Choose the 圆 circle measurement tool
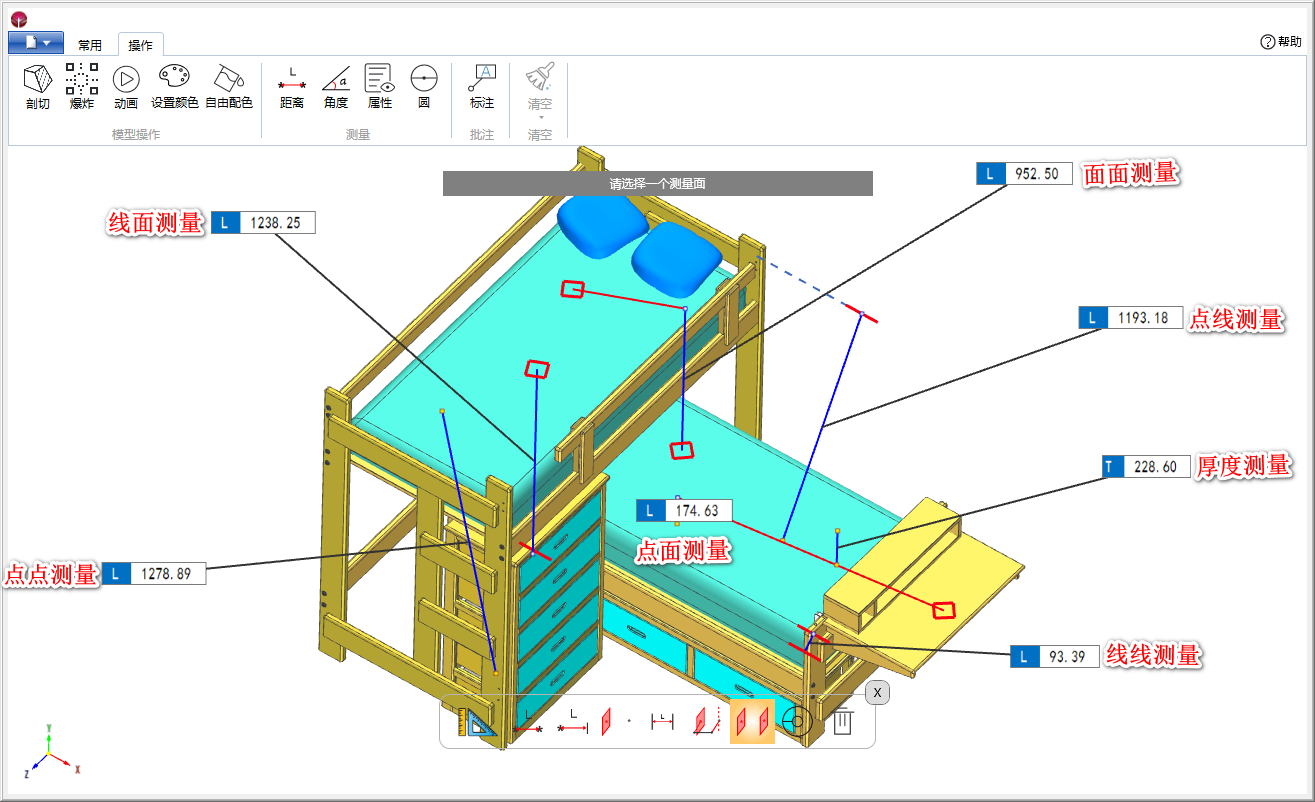The width and height of the screenshot is (1315, 802). point(424,87)
